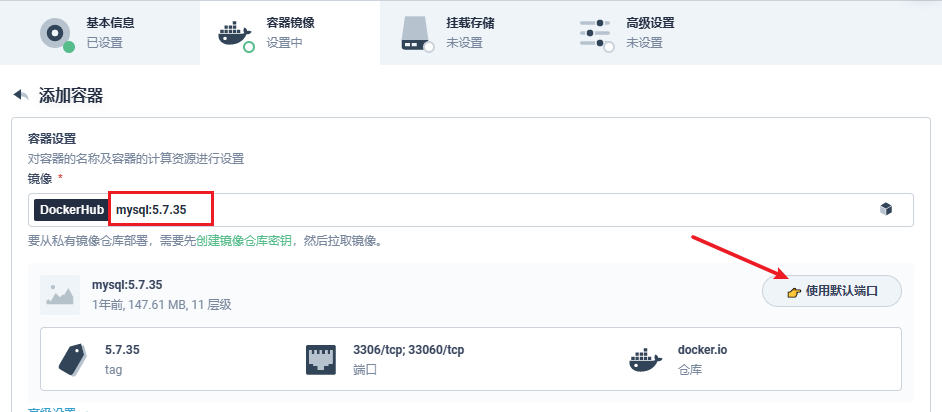Open the 创建镜像仓库密钥 link

pos(244,241)
